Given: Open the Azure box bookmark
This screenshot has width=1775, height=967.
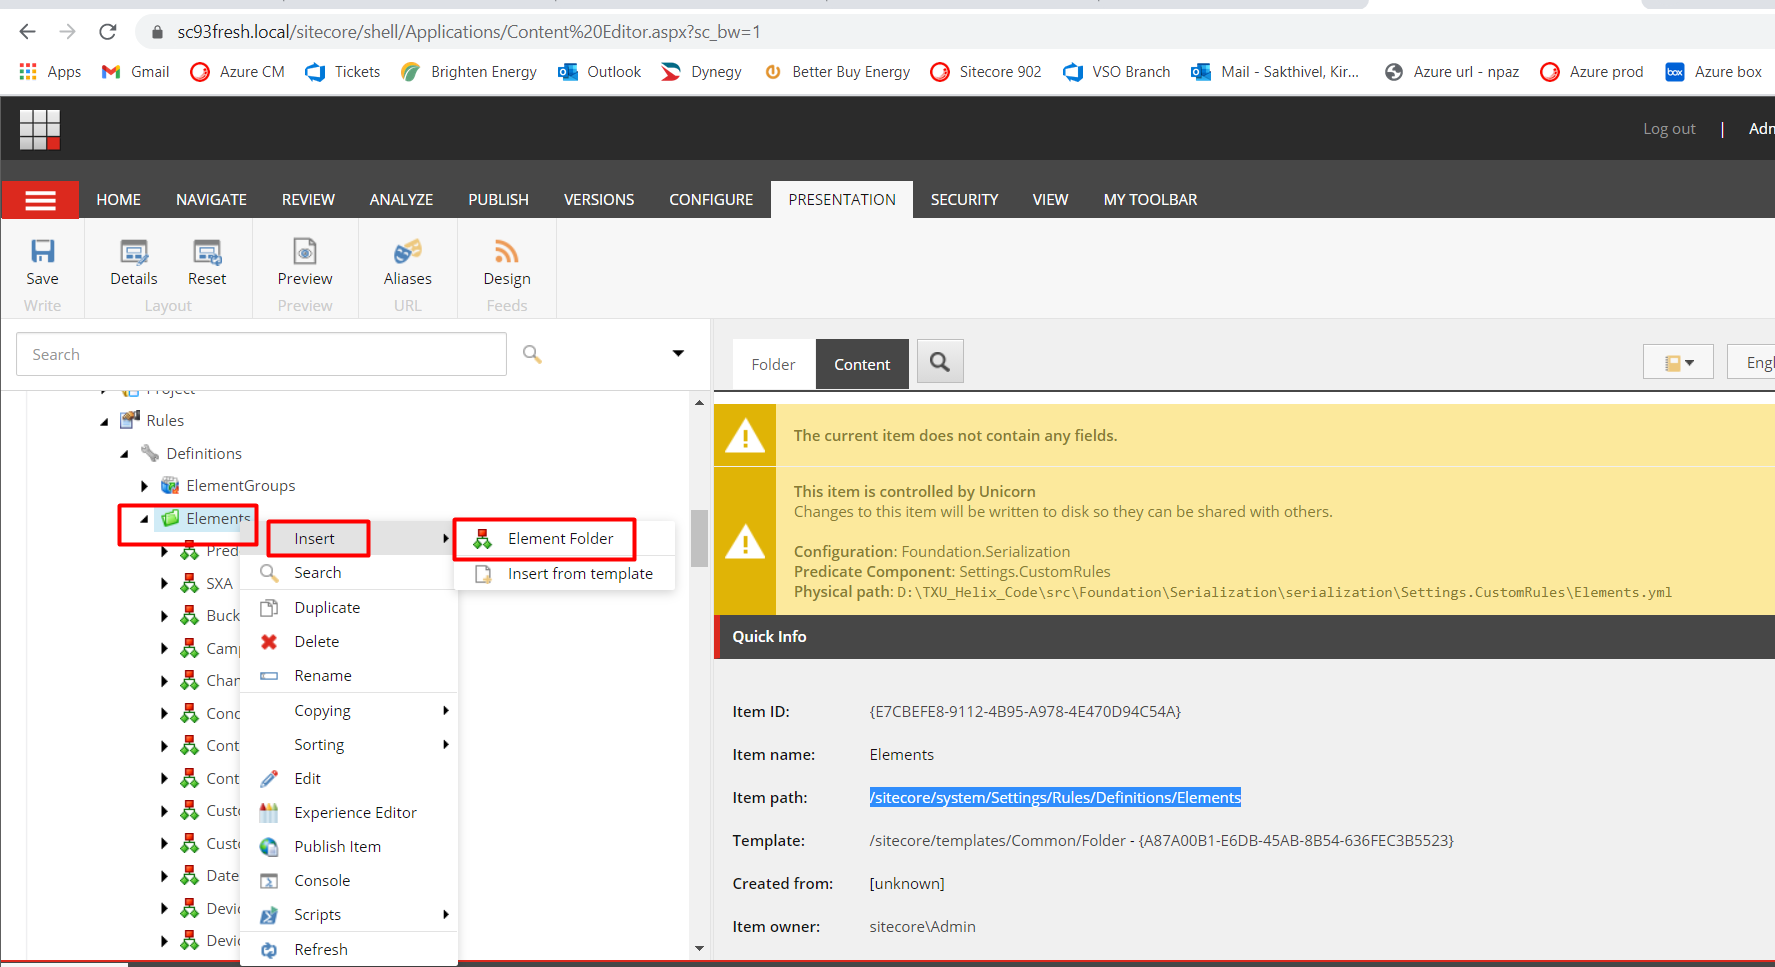Looking at the screenshot, I should 1714,72.
